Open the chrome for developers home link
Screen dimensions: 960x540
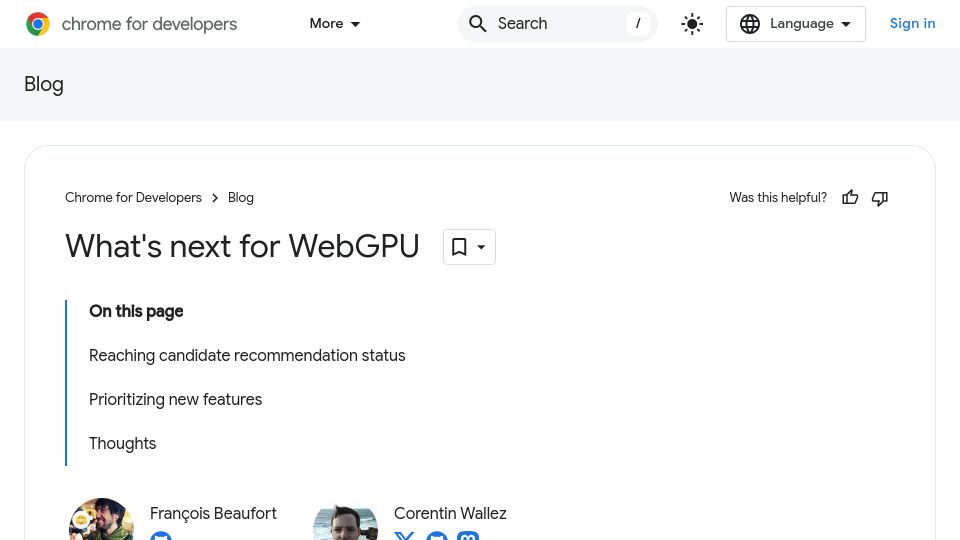click(x=131, y=24)
